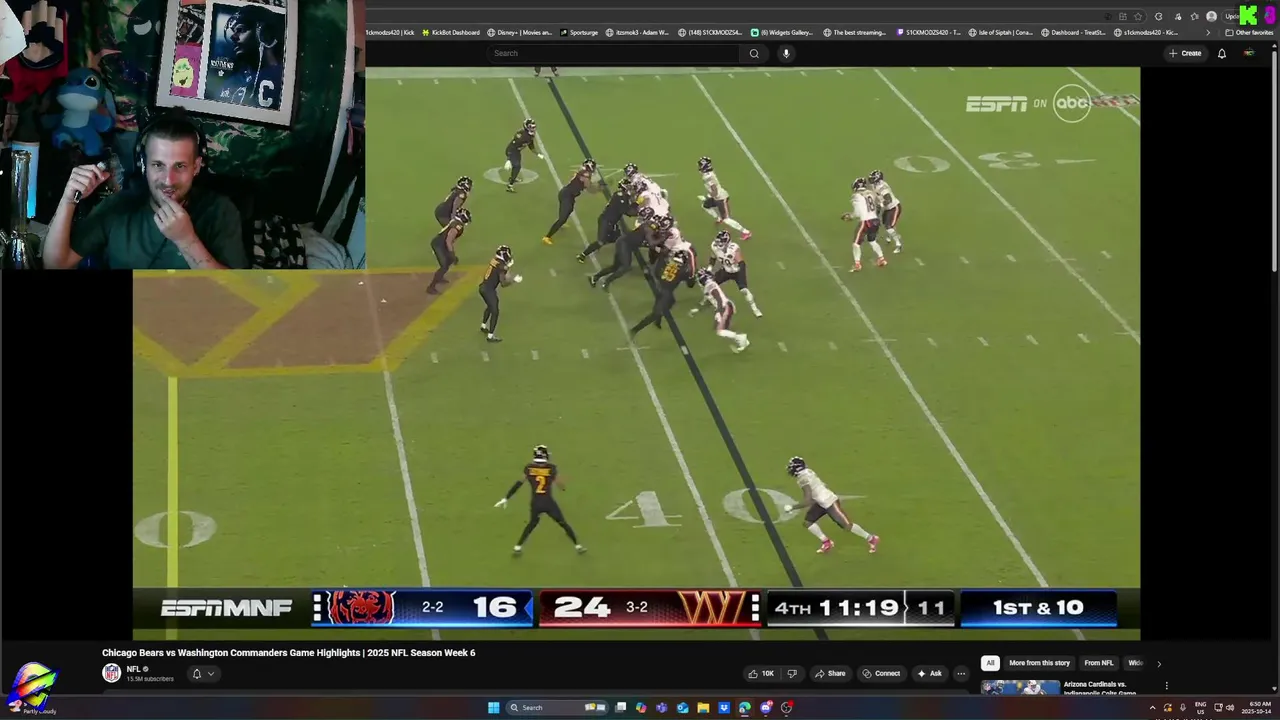Open Outlook from taskbar
The image size is (1280, 720).
coord(682,708)
